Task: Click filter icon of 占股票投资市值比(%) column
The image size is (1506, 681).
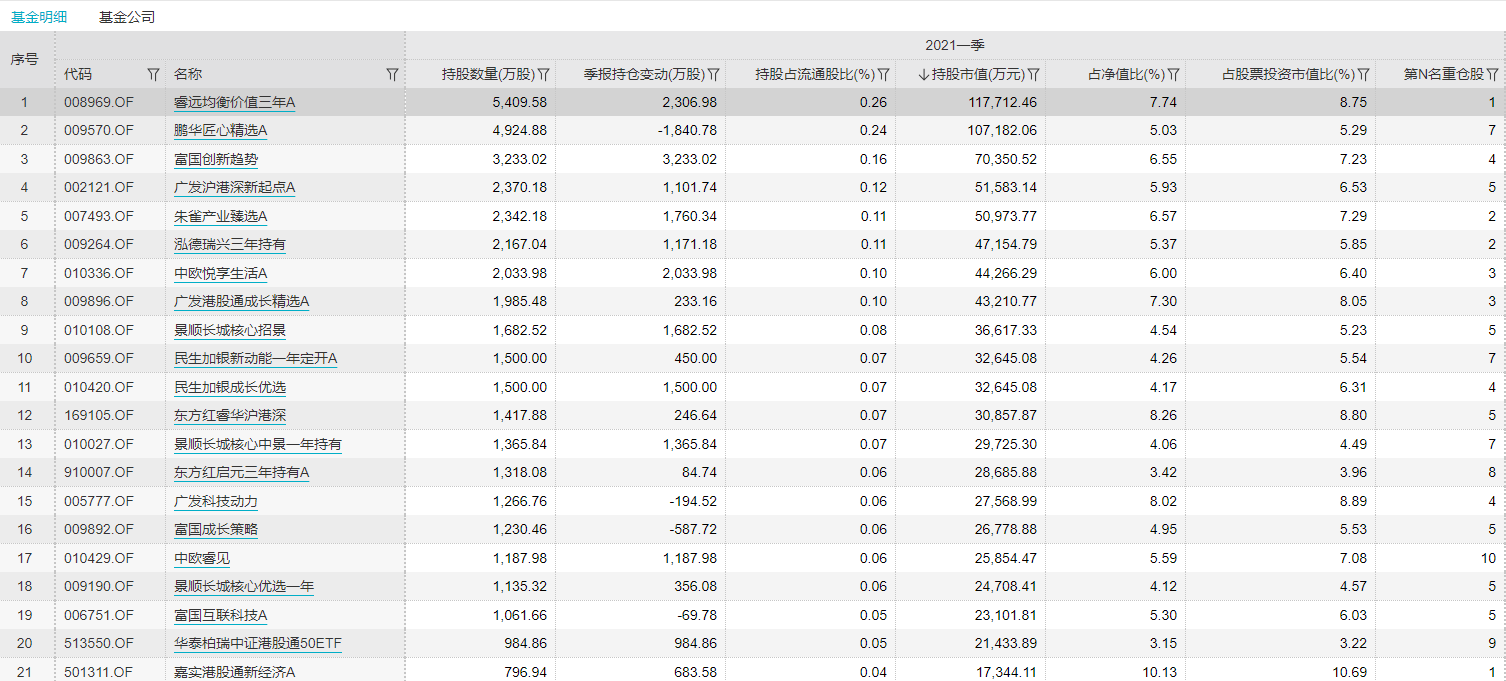Action: (1364, 74)
